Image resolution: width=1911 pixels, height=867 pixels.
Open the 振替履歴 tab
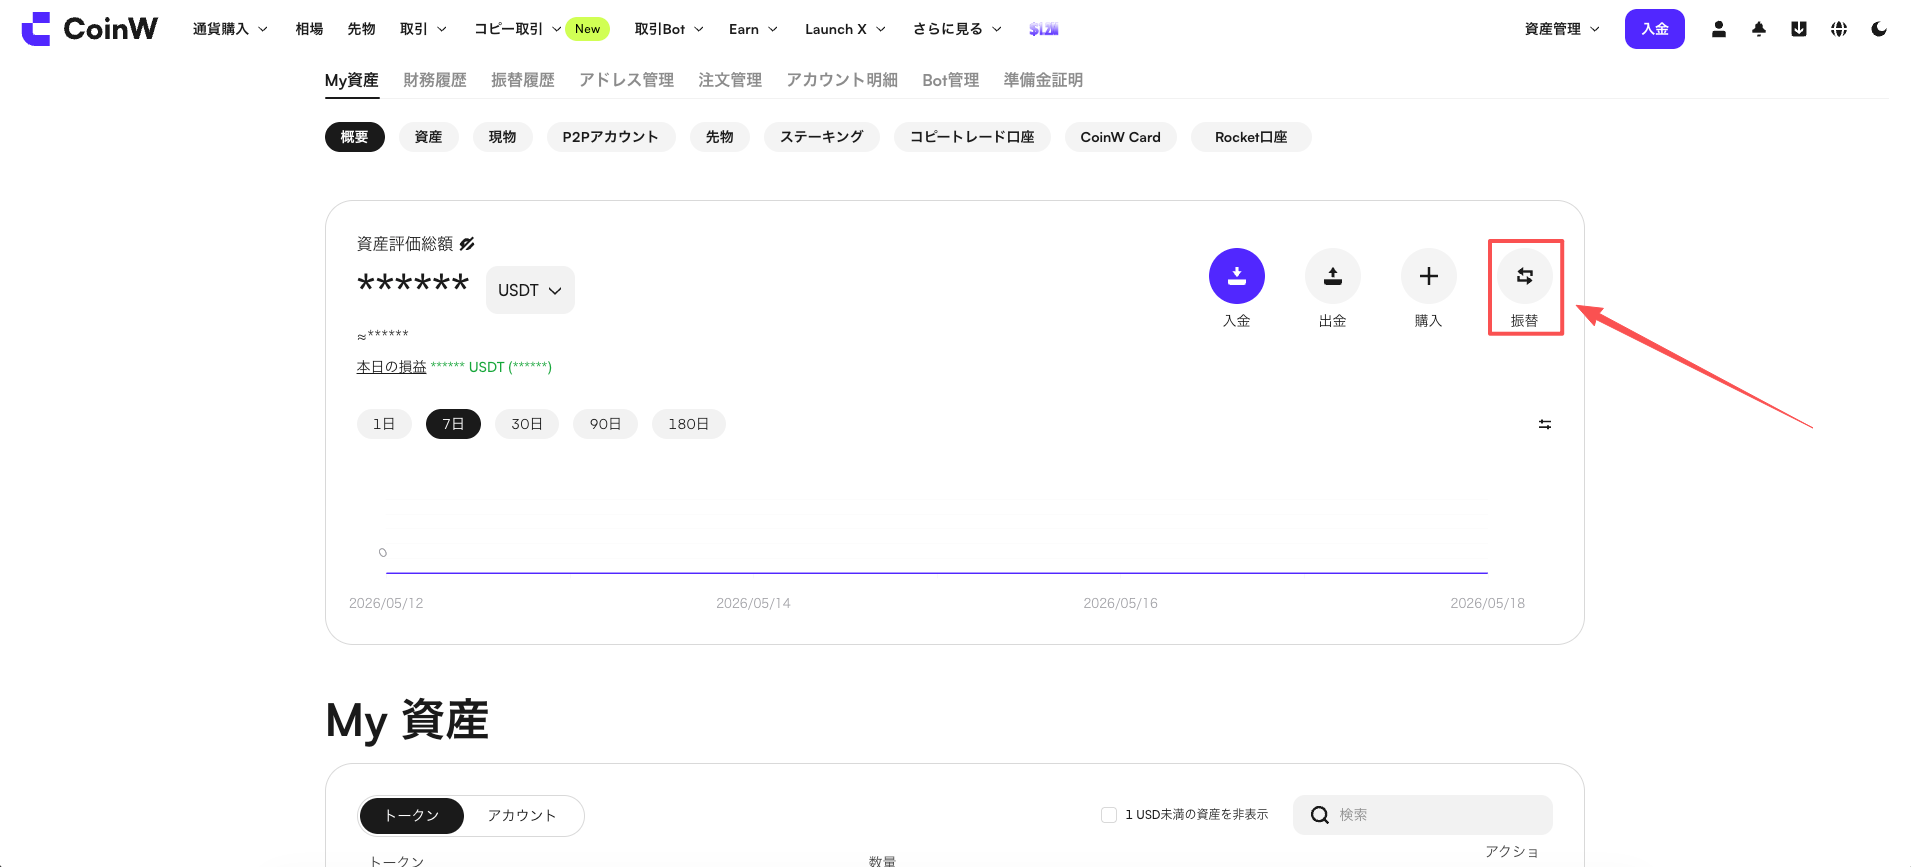point(523,80)
